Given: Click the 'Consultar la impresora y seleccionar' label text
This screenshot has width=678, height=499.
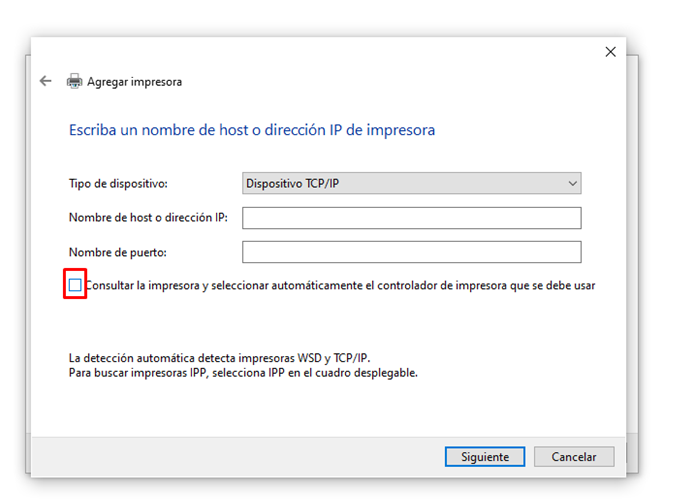Looking at the screenshot, I should [340, 286].
